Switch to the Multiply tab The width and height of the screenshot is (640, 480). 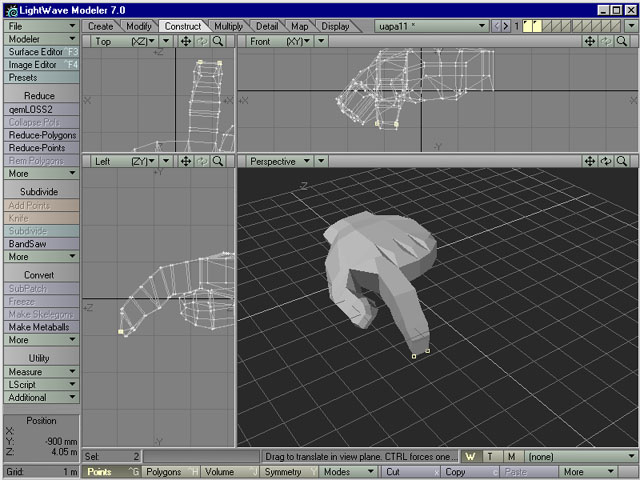click(227, 25)
